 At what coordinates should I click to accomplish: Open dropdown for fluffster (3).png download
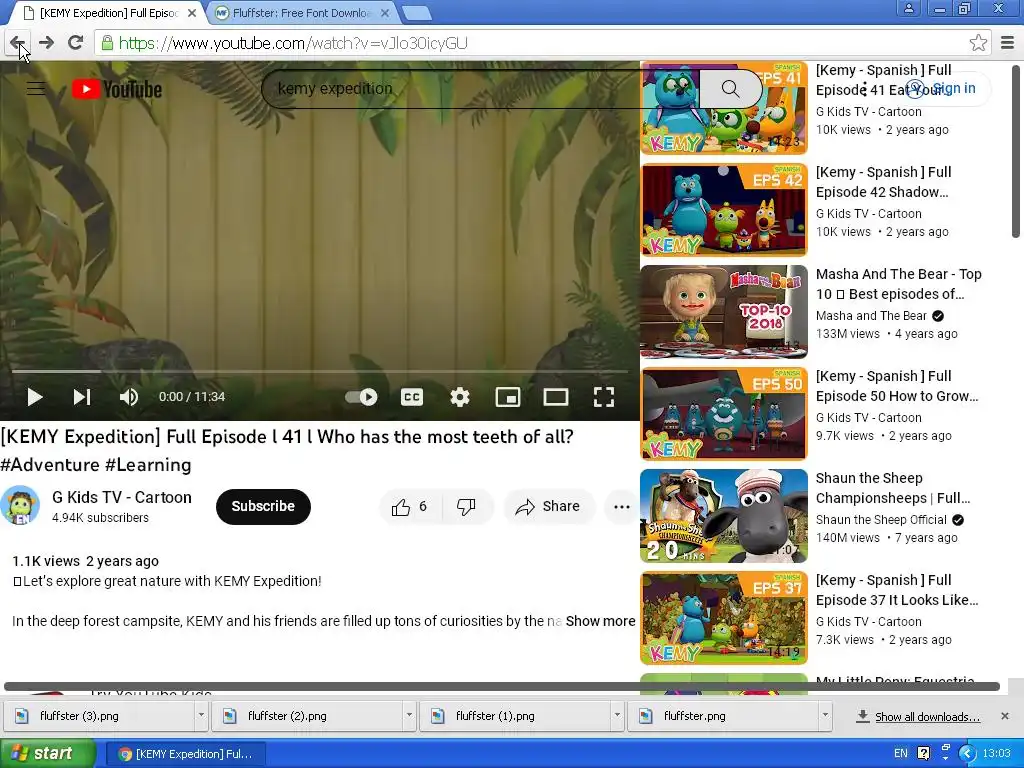coord(201,716)
